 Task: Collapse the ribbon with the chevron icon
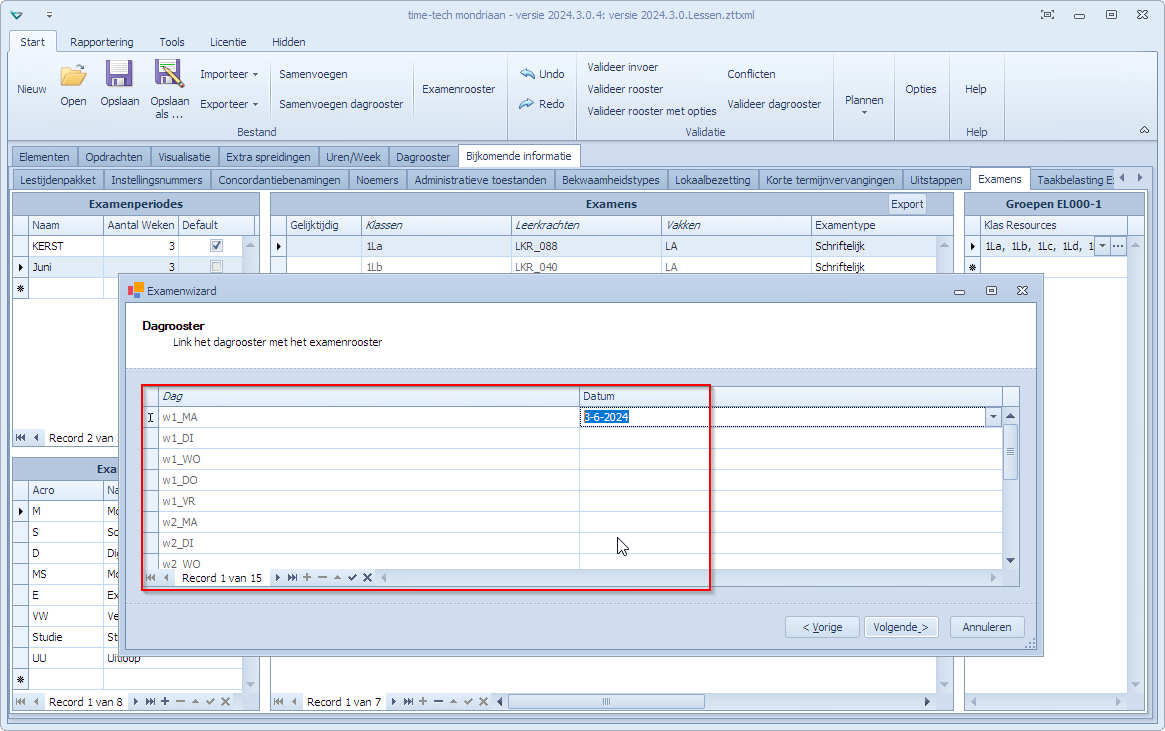tap(1144, 130)
